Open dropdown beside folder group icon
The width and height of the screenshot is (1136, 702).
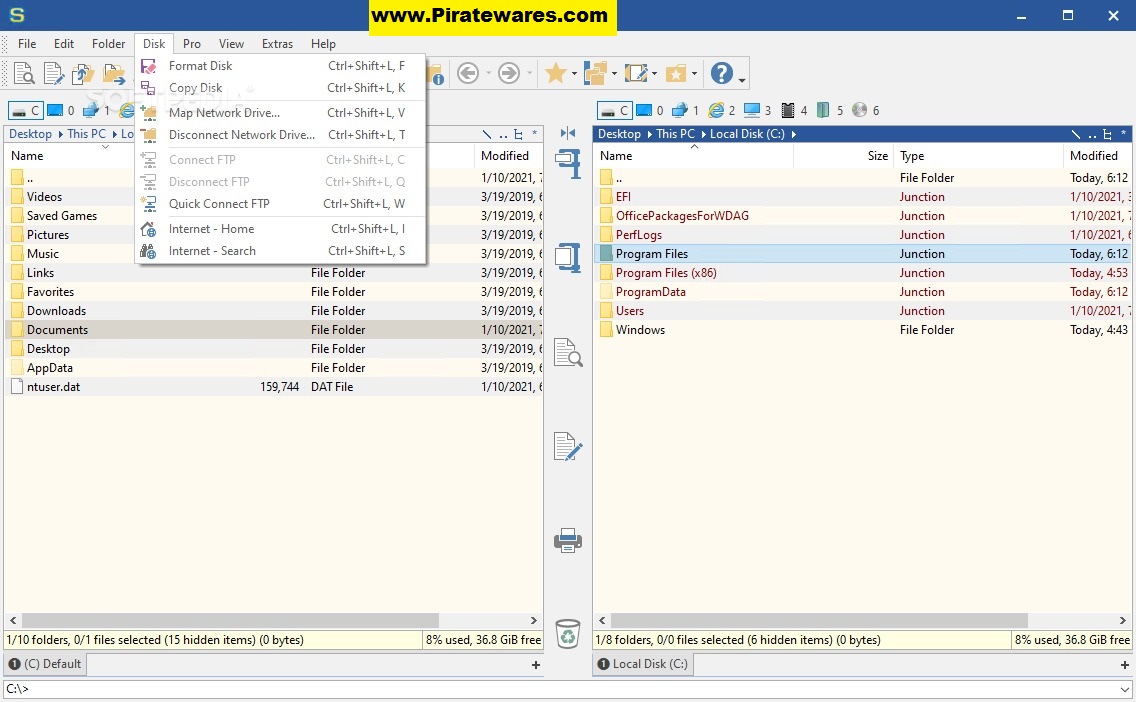(x=614, y=74)
